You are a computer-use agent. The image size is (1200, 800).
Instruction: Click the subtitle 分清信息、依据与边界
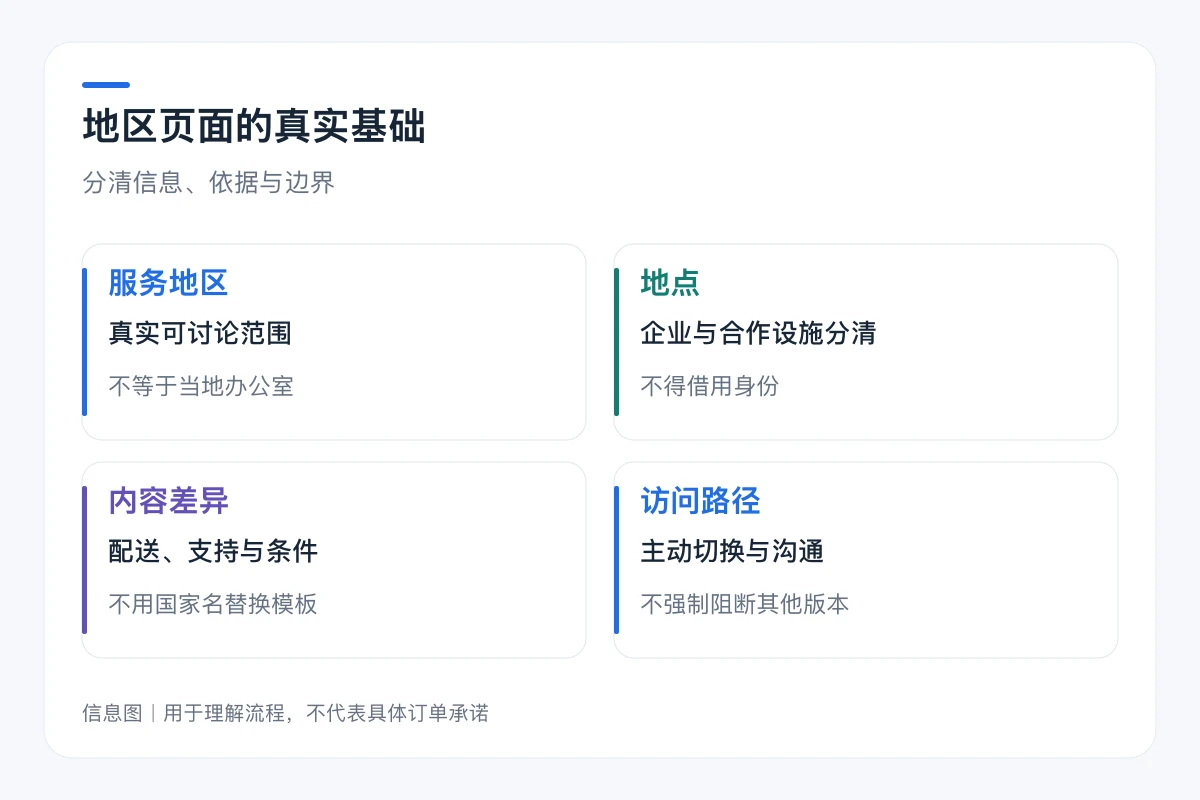(x=208, y=183)
